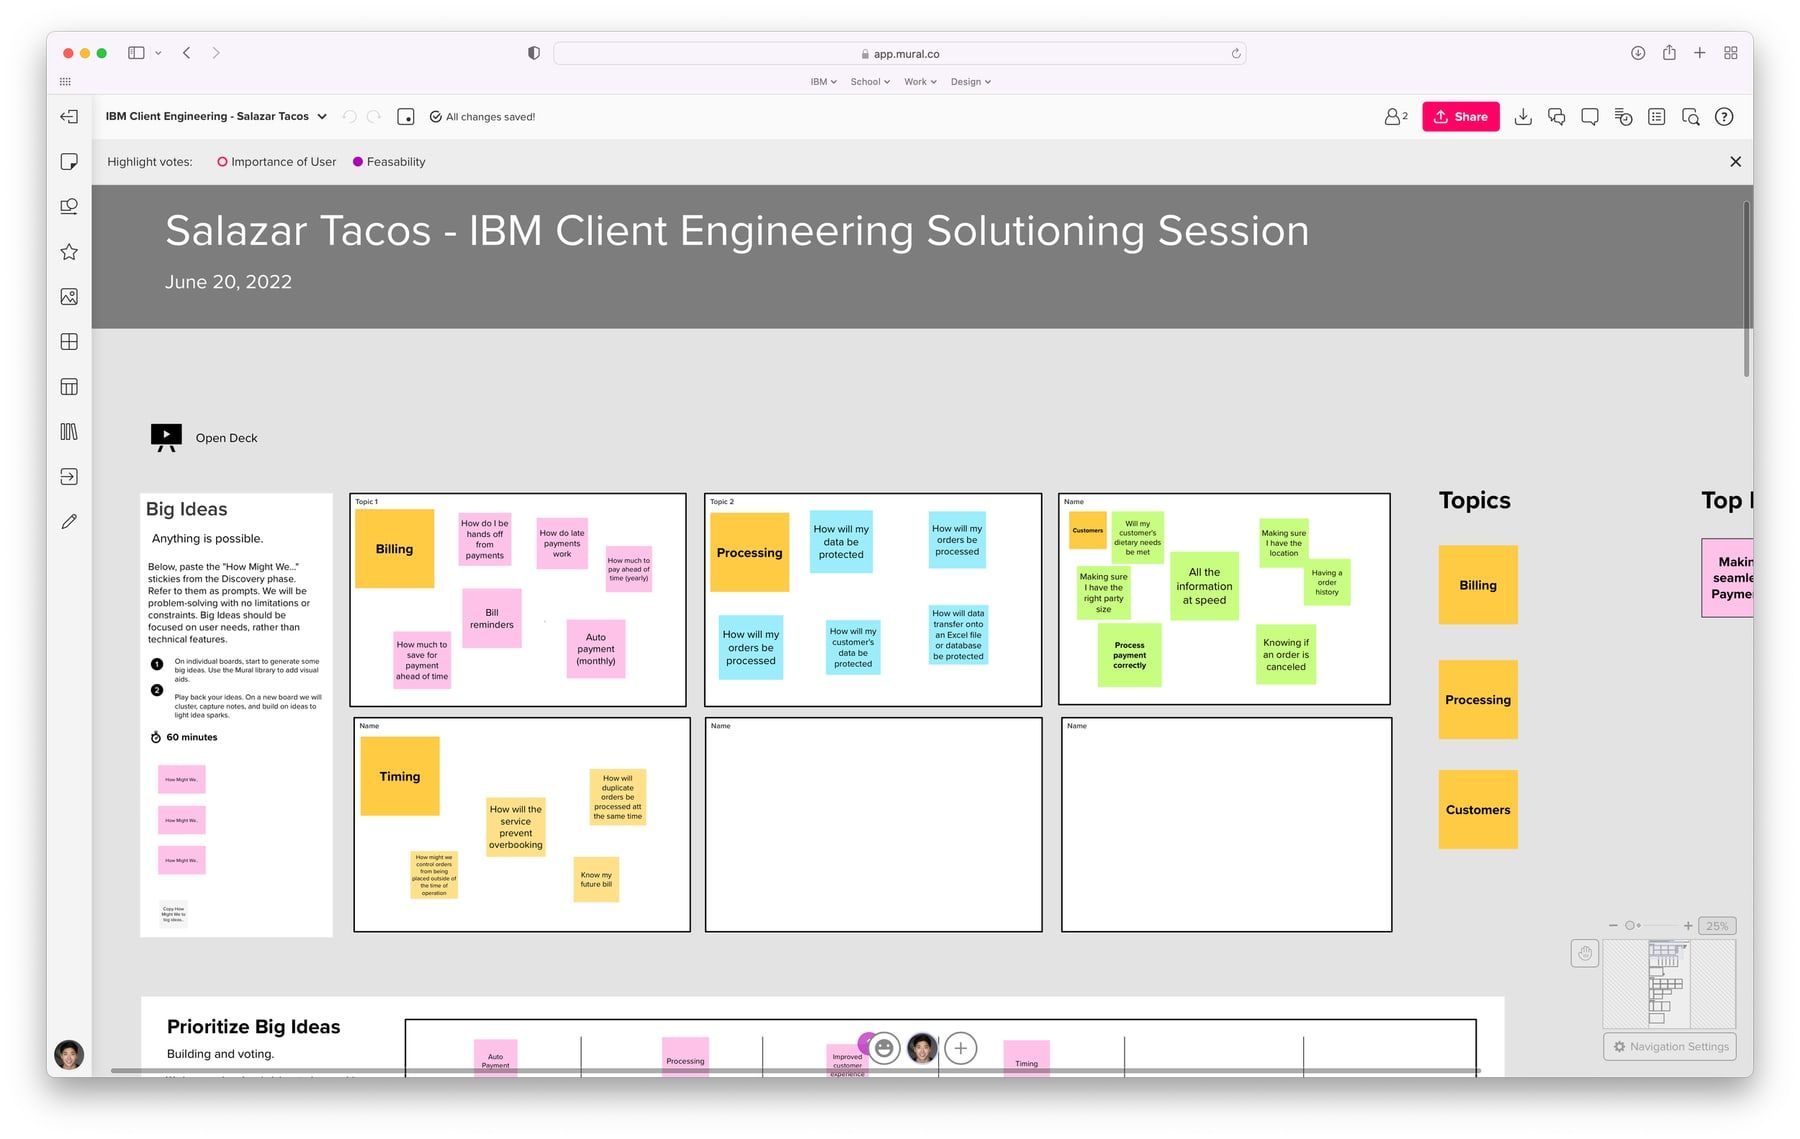The width and height of the screenshot is (1800, 1139).
Task: Toggle Importance of User vote highlight
Action: click(x=276, y=162)
